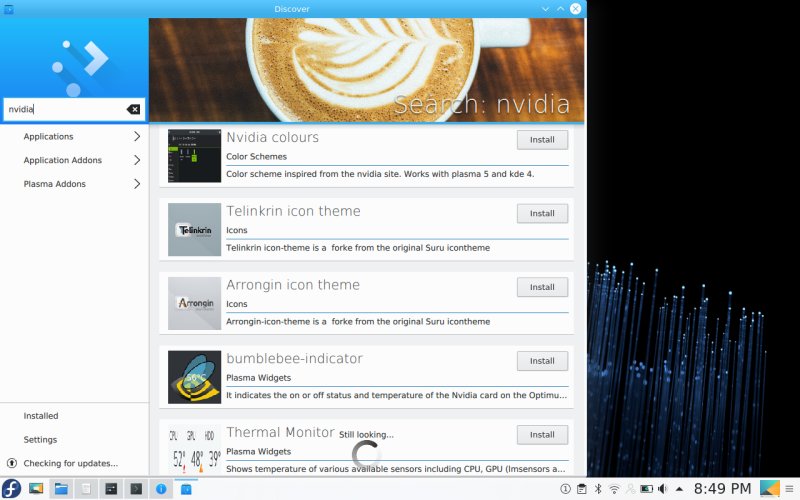Click the Discover logo in sidebar header
800x500 pixels.
pos(81,68)
